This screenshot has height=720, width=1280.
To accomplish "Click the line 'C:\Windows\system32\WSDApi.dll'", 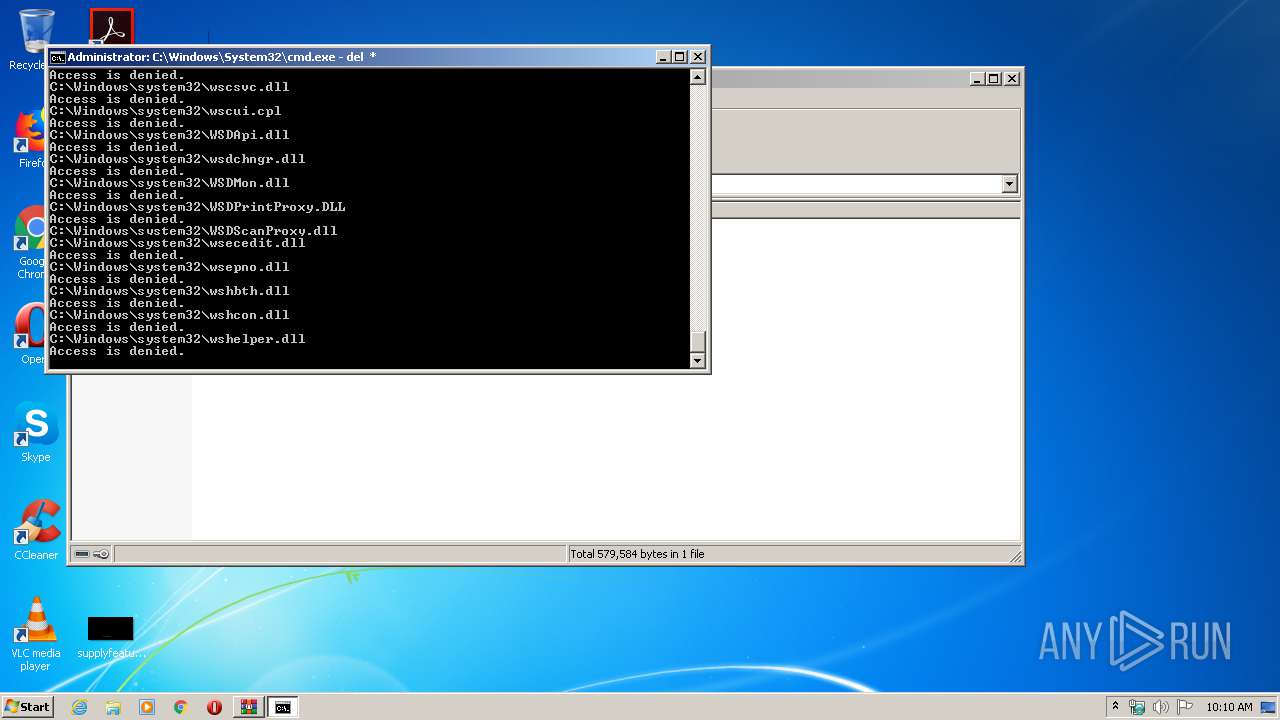I will coord(169,135).
